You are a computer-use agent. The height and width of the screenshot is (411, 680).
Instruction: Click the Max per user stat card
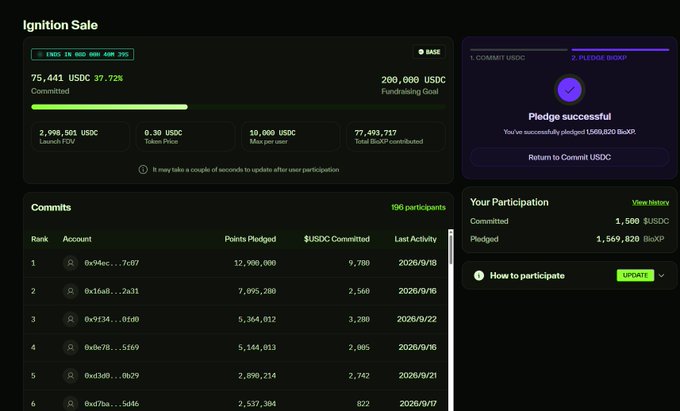[x=291, y=137]
